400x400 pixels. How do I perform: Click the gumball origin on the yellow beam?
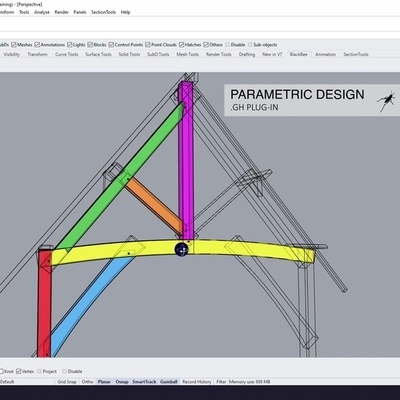coord(182,249)
